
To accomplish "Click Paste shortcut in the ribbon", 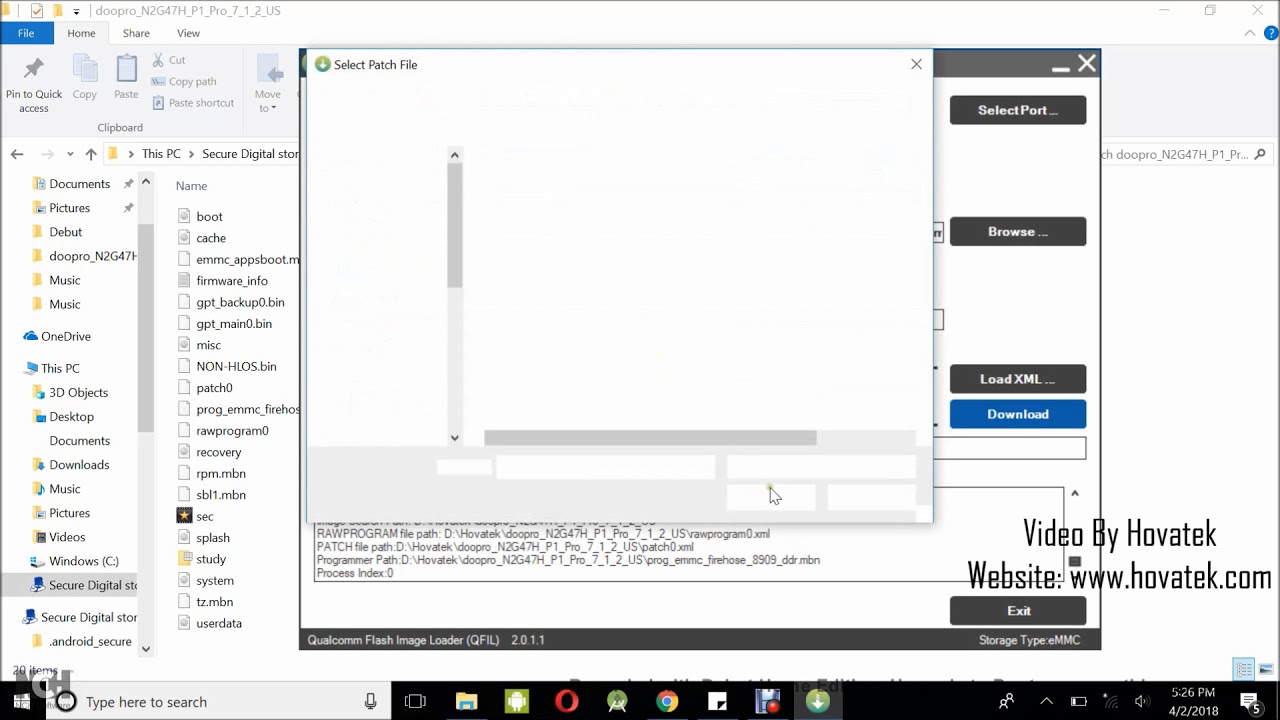I will pos(193,102).
